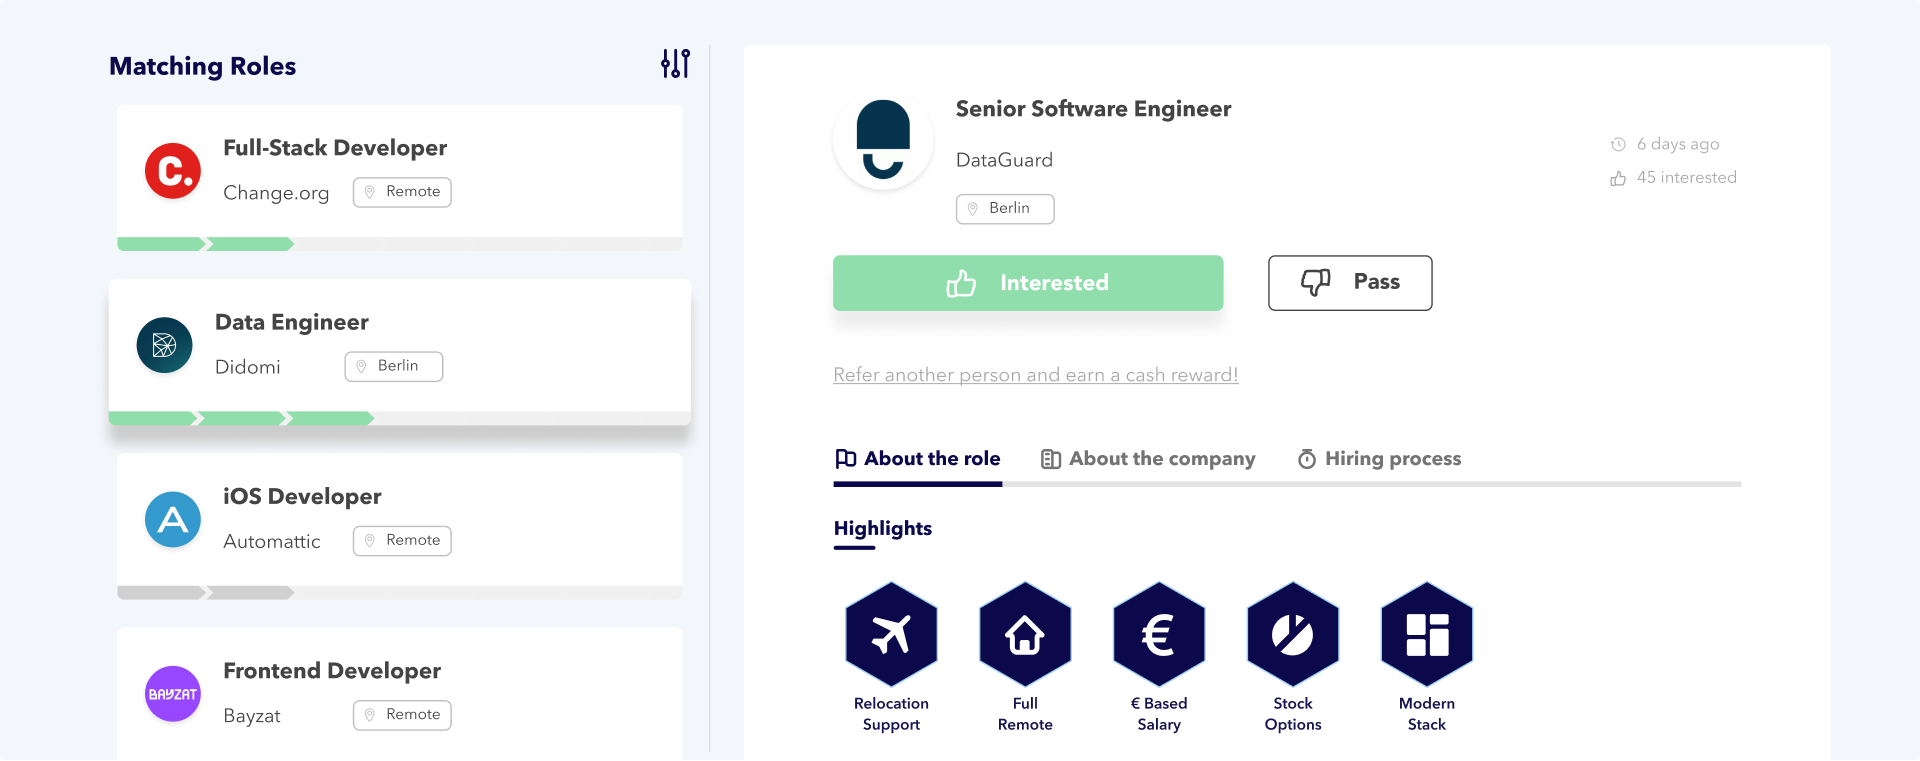Click the Automattic company logo

(173, 520)
